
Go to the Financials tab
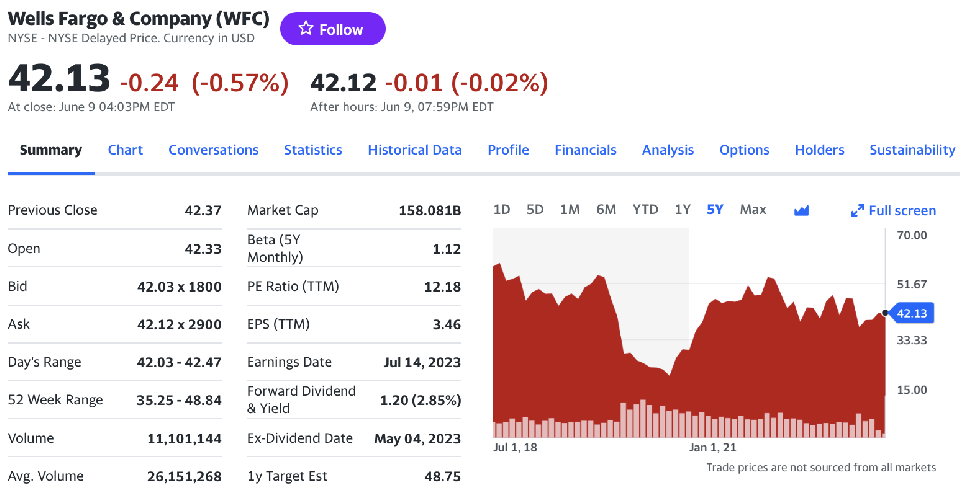click(586, 150)
